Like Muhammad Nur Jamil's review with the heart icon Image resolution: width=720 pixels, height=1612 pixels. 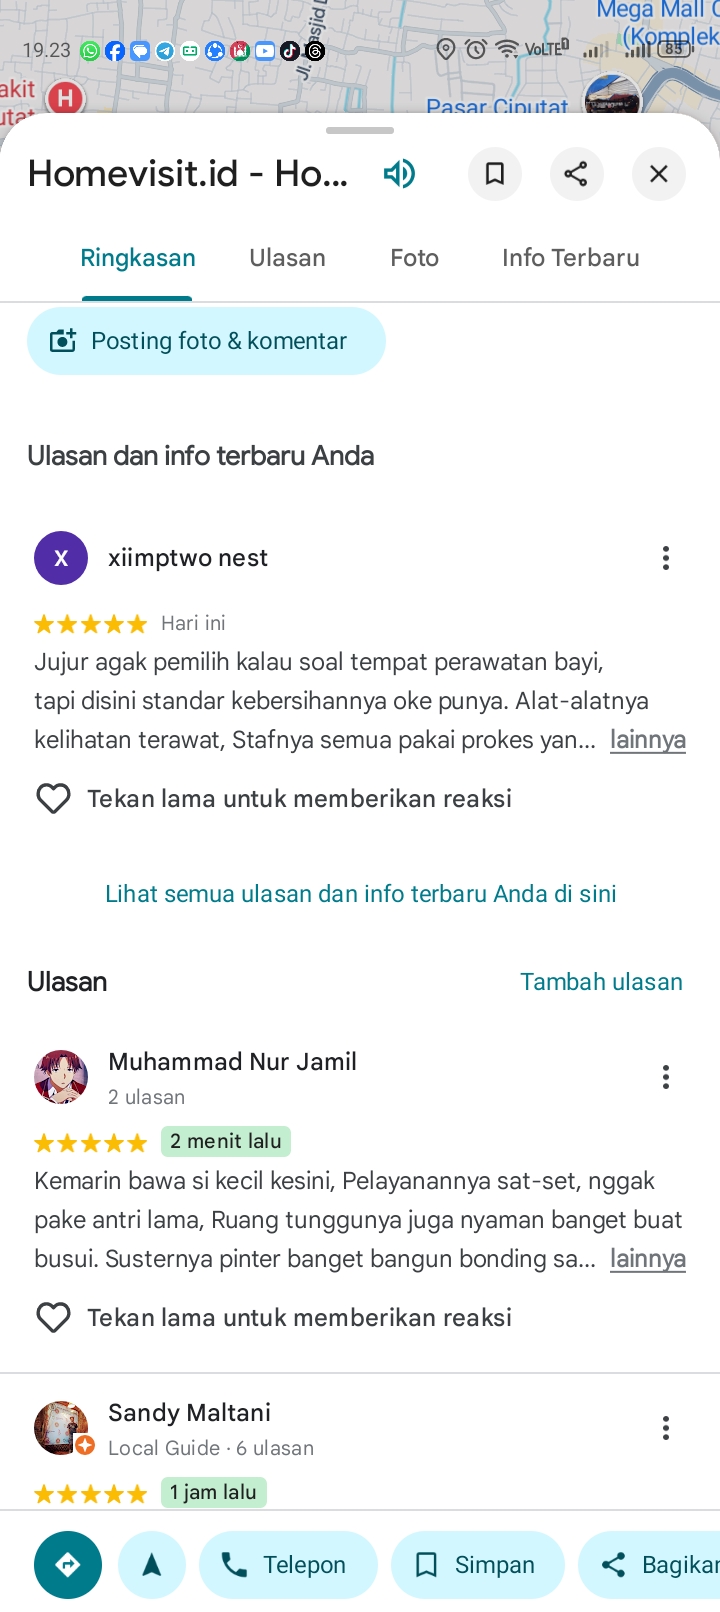pos(53,1317)
